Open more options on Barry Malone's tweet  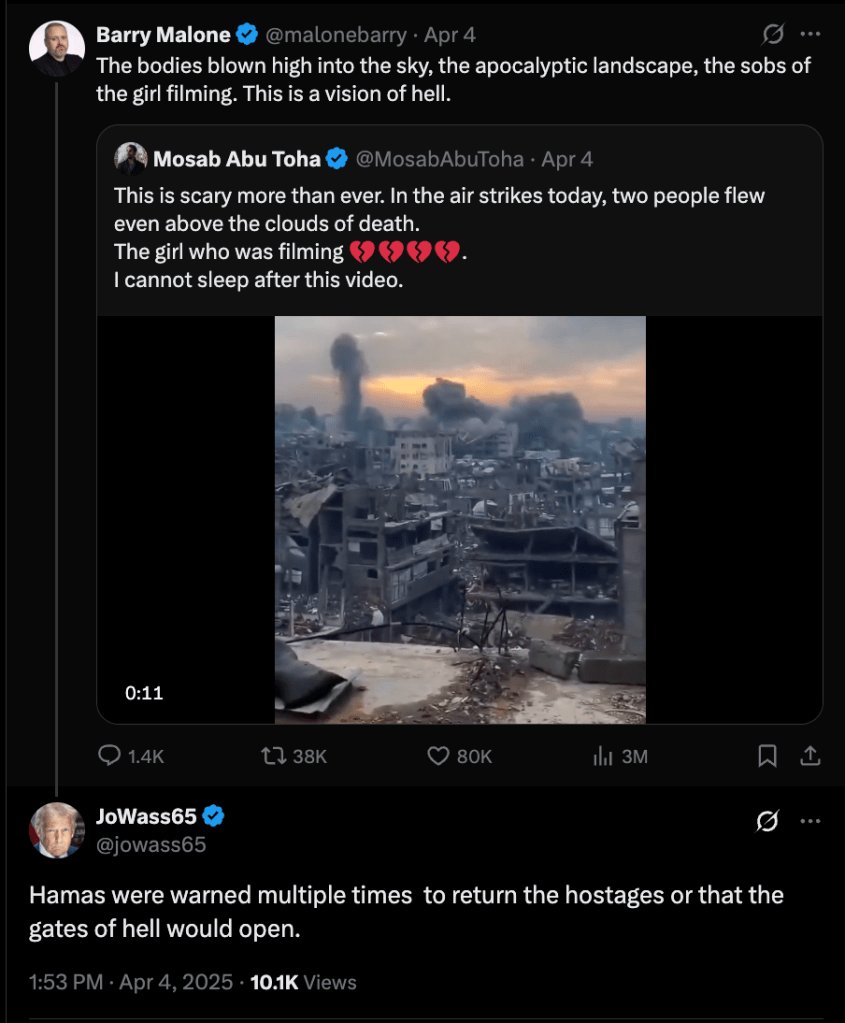[x=810, y=35]
